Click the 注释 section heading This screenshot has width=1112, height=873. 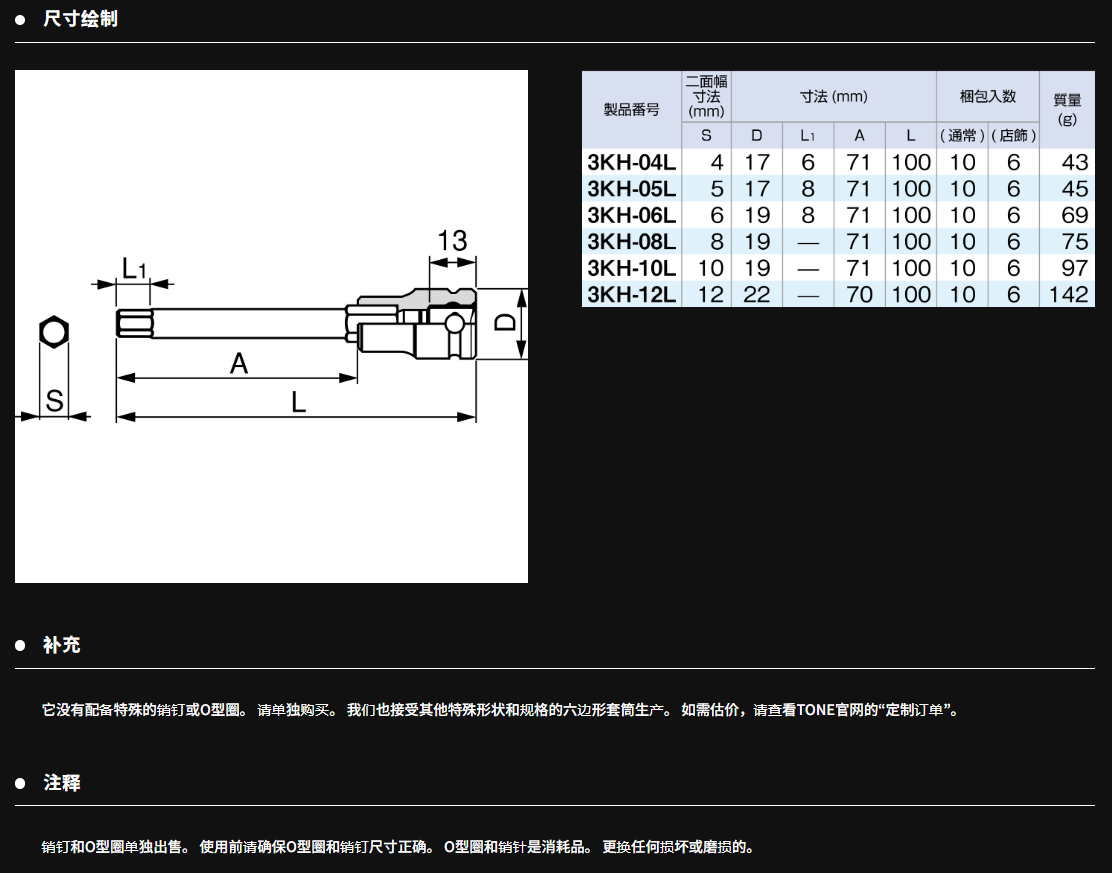click(62, 783)
